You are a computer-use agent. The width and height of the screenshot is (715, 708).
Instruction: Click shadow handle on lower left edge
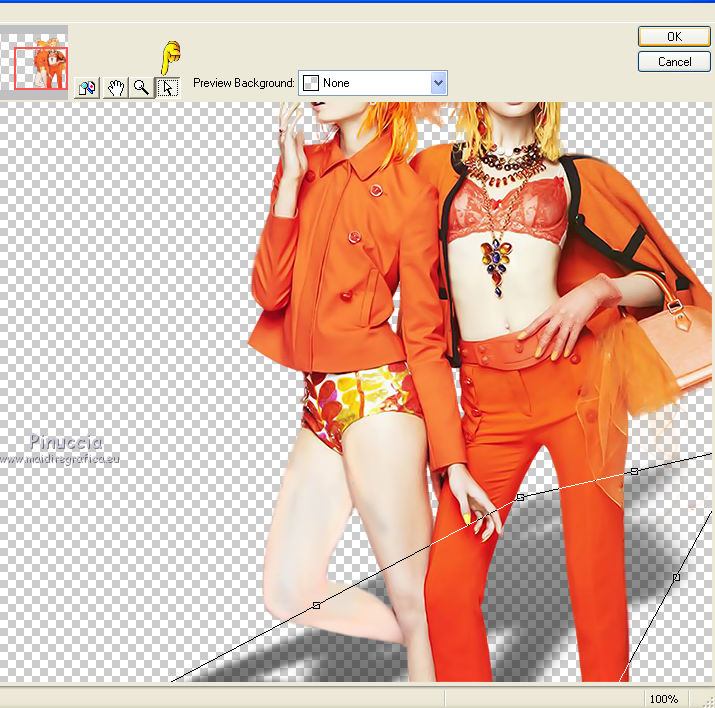(x=316, y=605)
